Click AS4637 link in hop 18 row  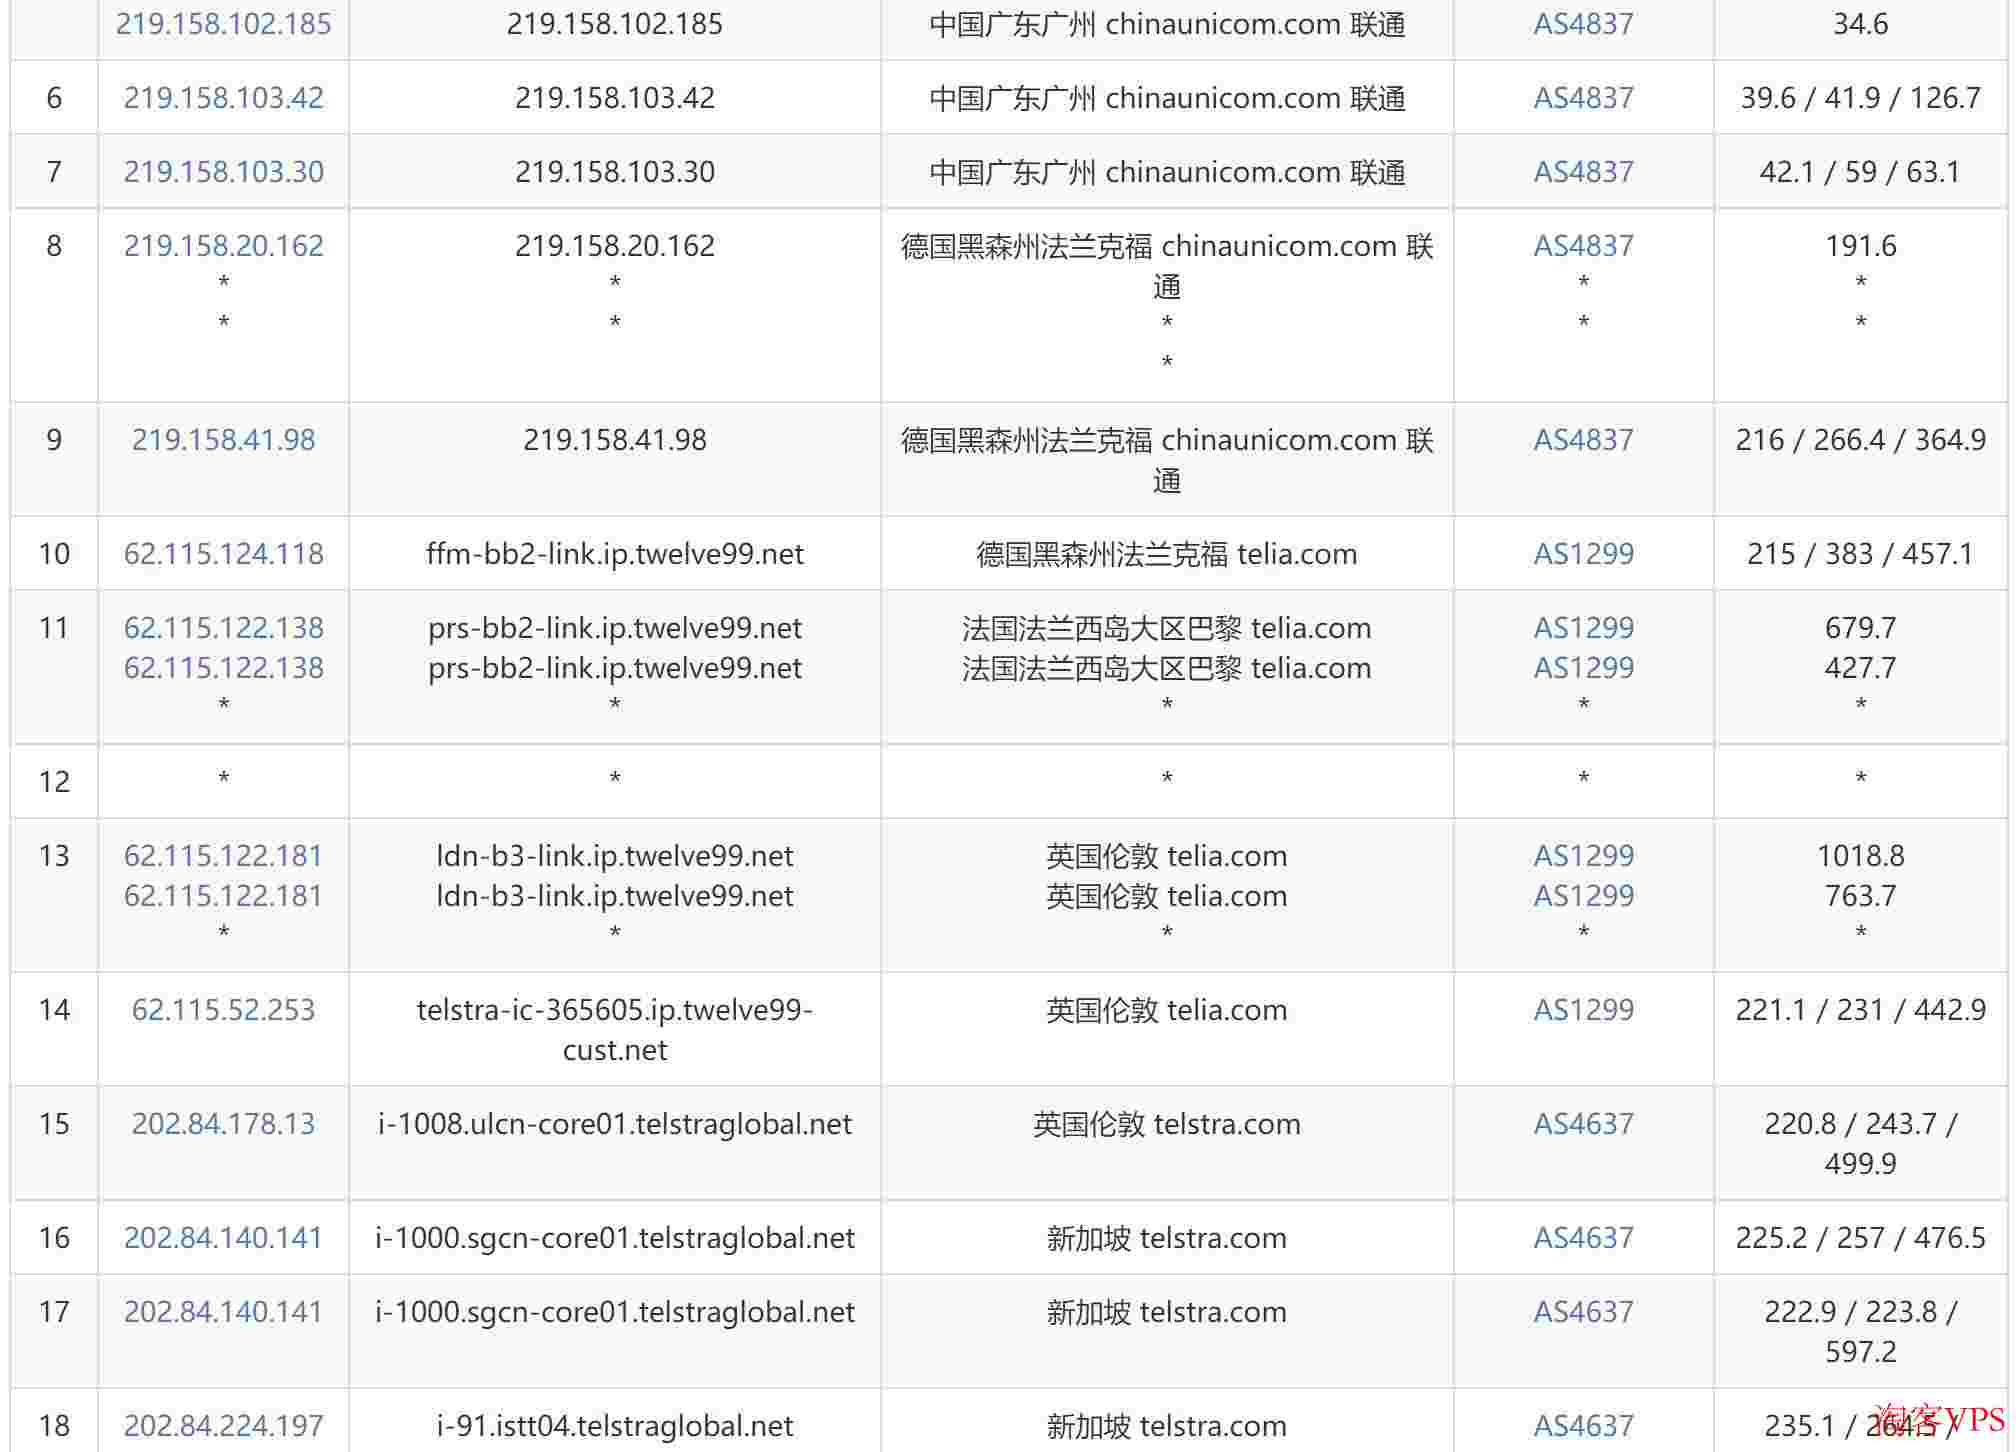click(1583, 1426)
